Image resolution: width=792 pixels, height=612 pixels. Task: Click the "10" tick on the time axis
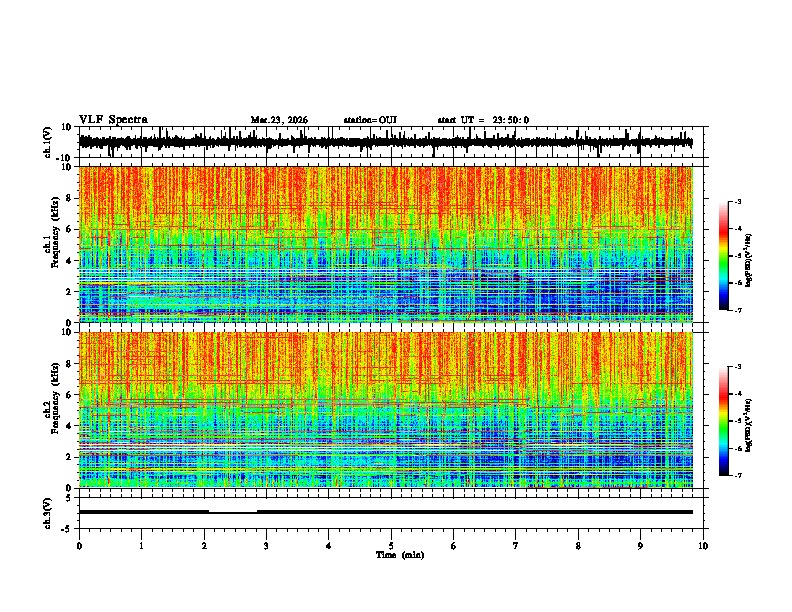click(x=703, y=546)
